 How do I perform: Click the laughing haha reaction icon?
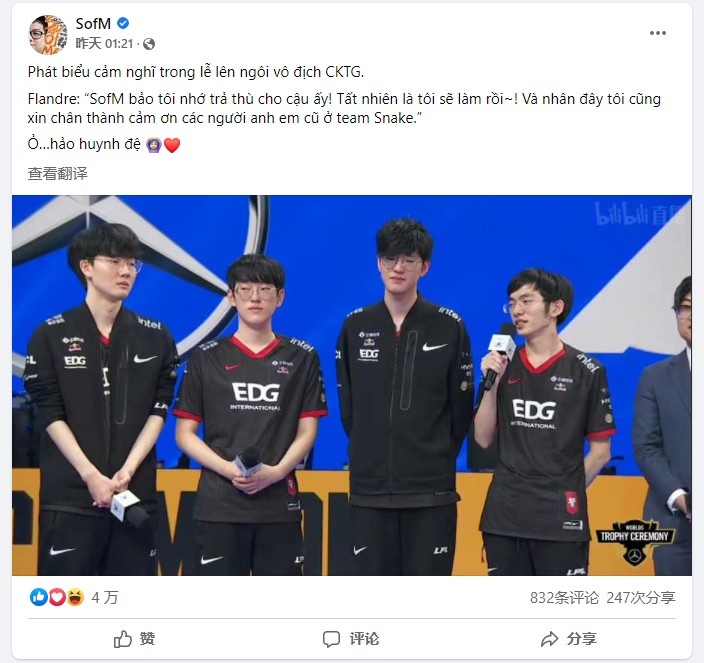tap(75, 597)
